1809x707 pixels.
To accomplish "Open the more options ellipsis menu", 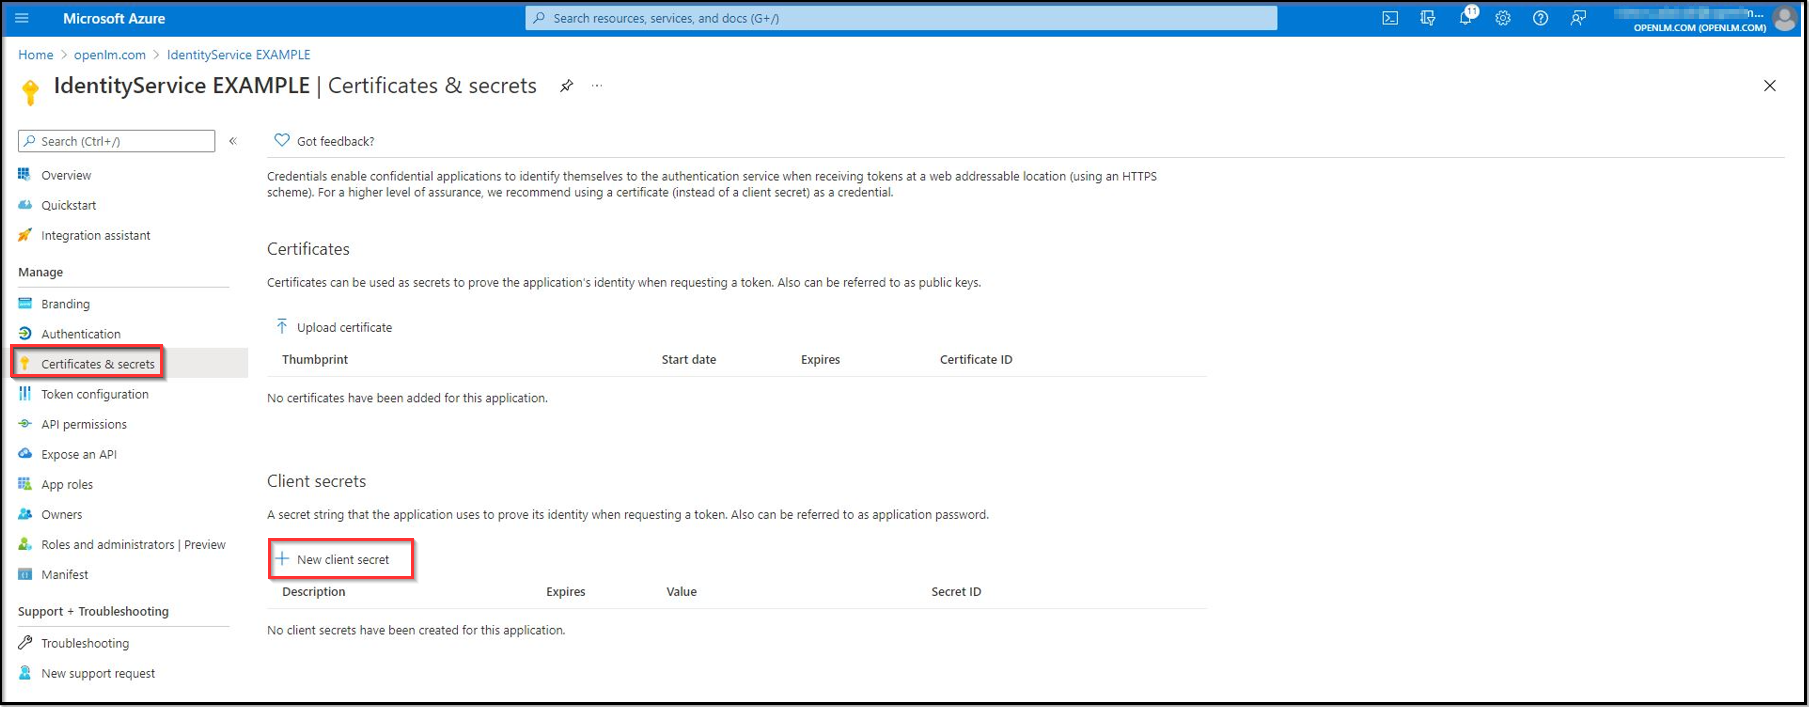I will point(597,86).
